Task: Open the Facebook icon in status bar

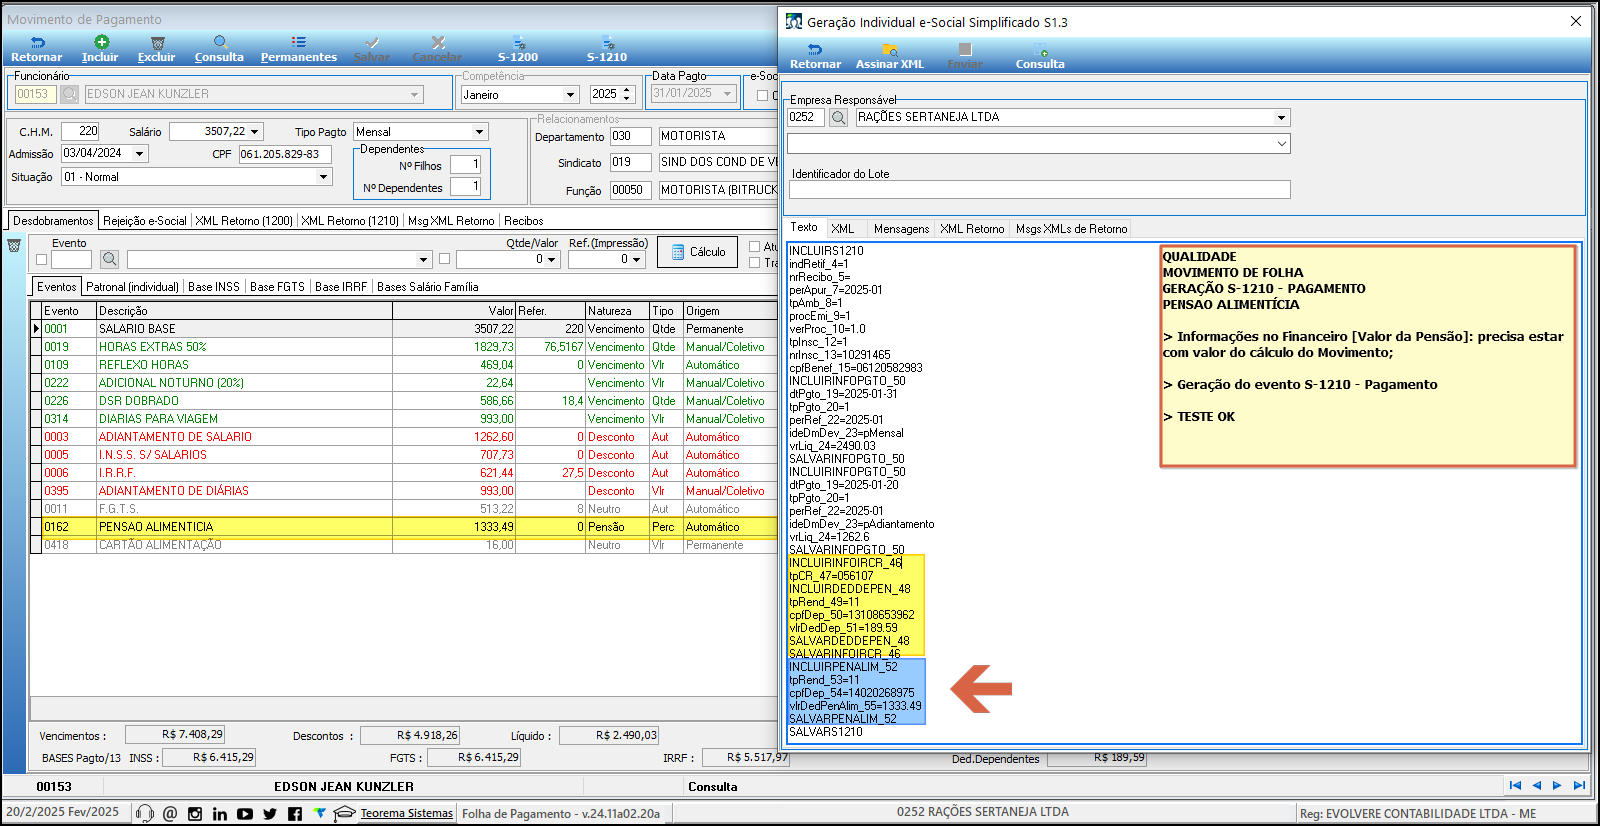Action: click(x=295, y=814)
